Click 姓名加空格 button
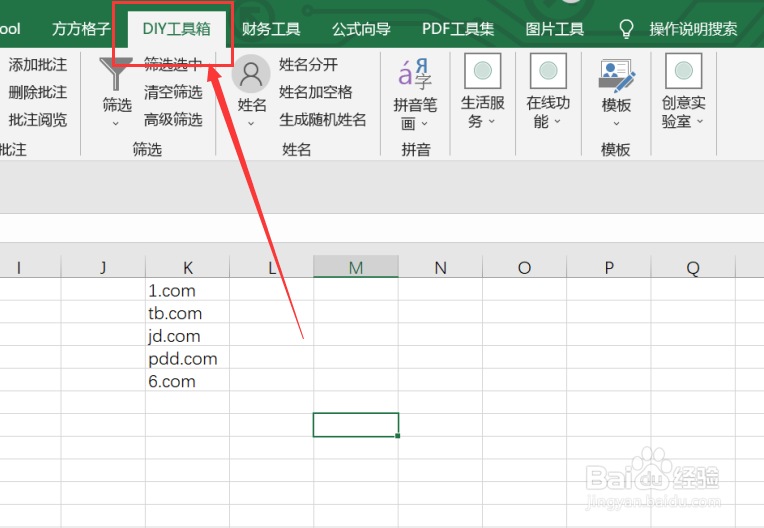This screenshot has height=528, width=764. click(315, 92)
